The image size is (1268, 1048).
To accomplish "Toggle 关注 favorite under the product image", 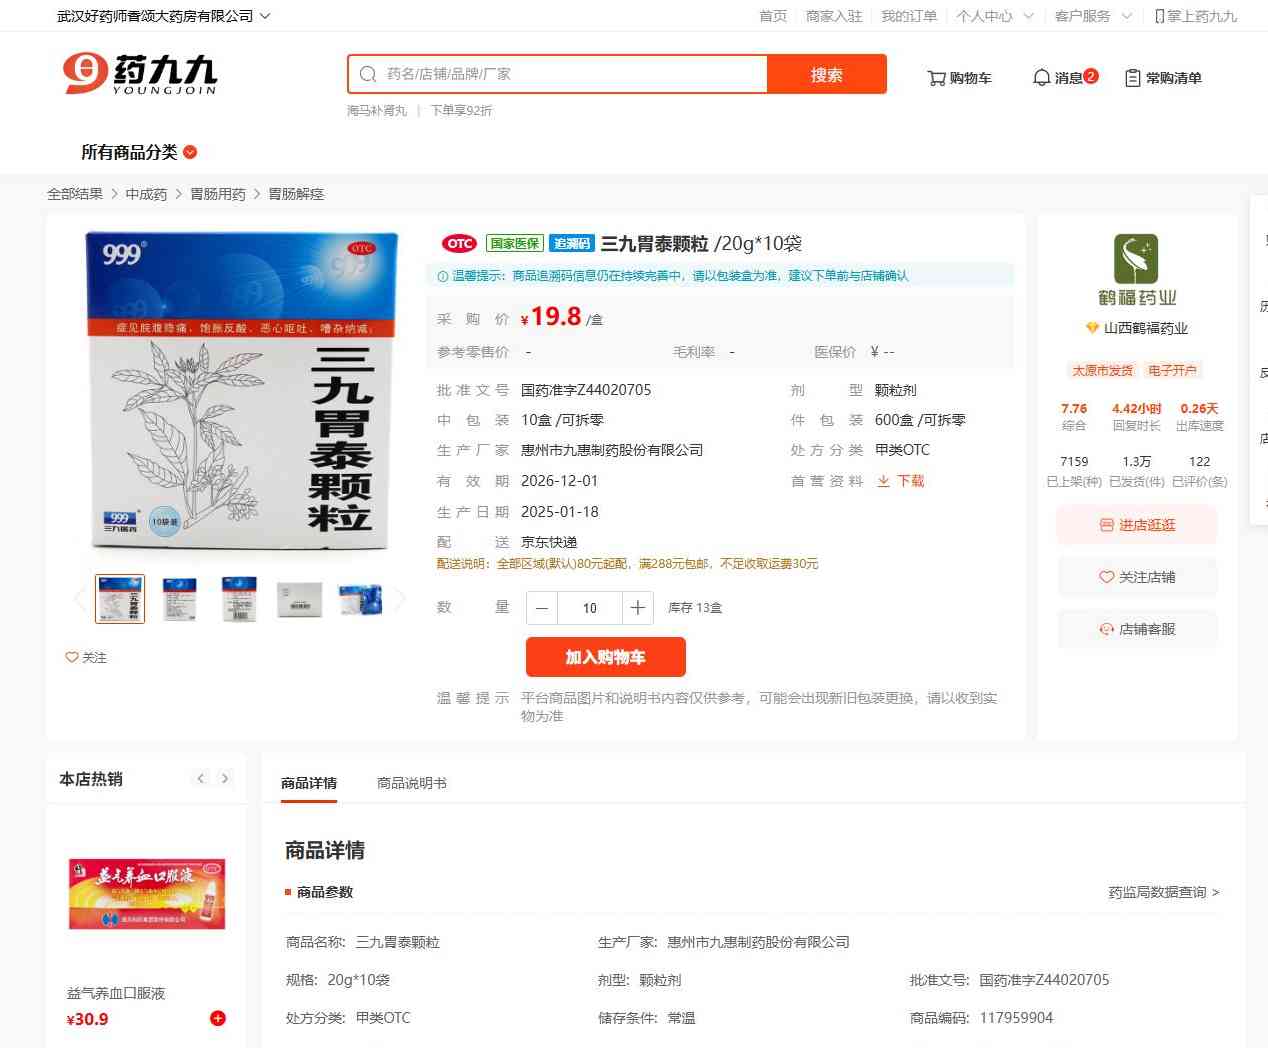I will (86, 657).
